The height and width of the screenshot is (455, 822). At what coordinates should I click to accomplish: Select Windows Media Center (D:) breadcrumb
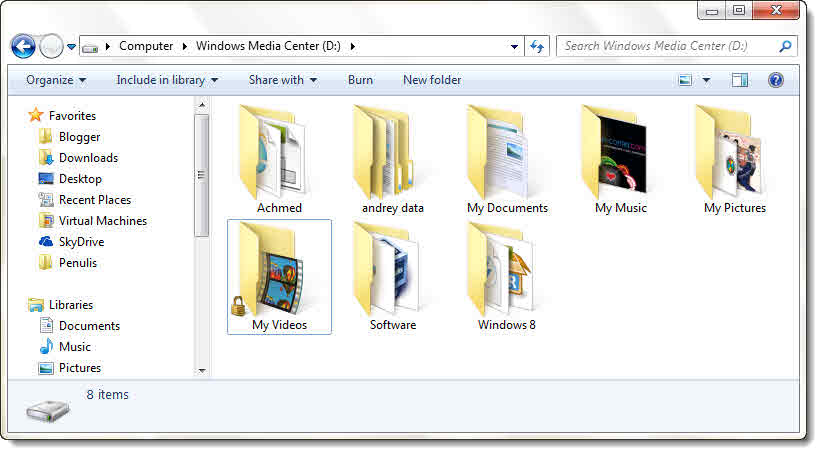(268, 46)
